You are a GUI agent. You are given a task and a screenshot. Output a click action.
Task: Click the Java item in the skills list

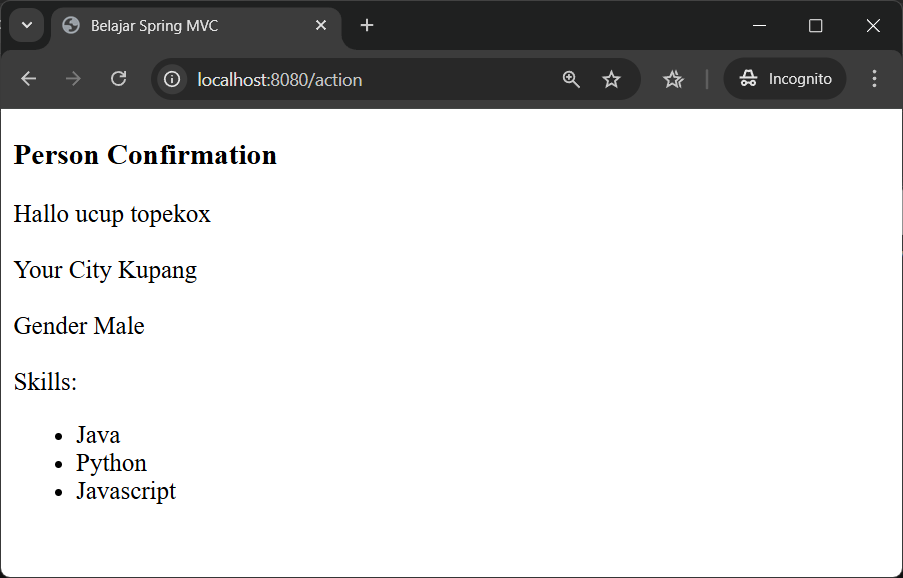pos(97,434)
